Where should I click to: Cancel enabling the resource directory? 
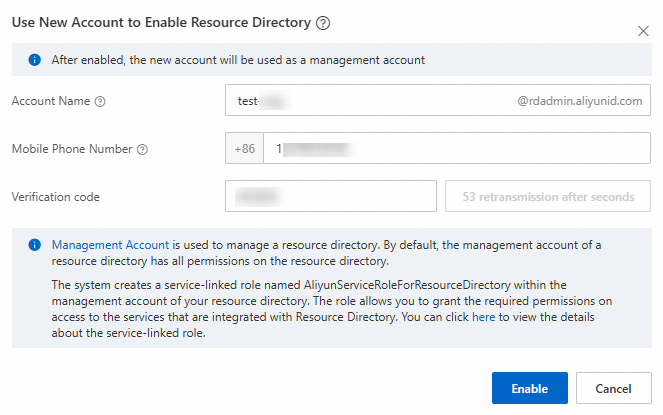[612, 388]
